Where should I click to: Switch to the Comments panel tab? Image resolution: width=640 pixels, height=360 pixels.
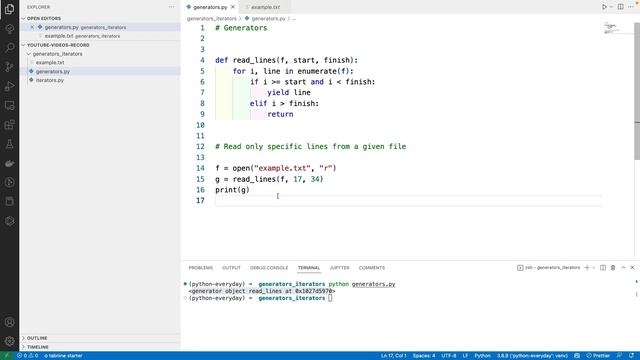click(371, 268)
